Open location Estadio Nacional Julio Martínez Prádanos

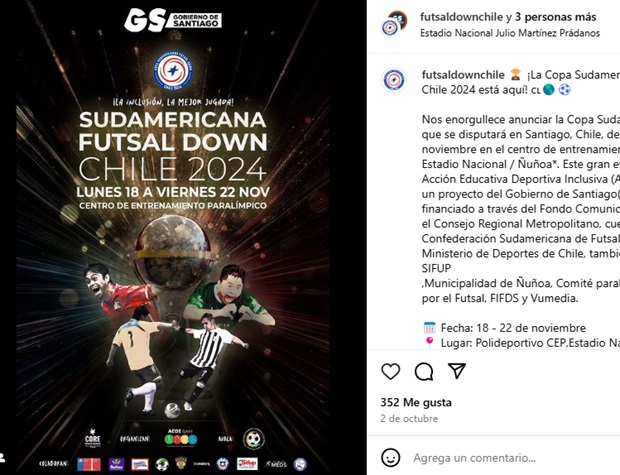click(510, 33)
